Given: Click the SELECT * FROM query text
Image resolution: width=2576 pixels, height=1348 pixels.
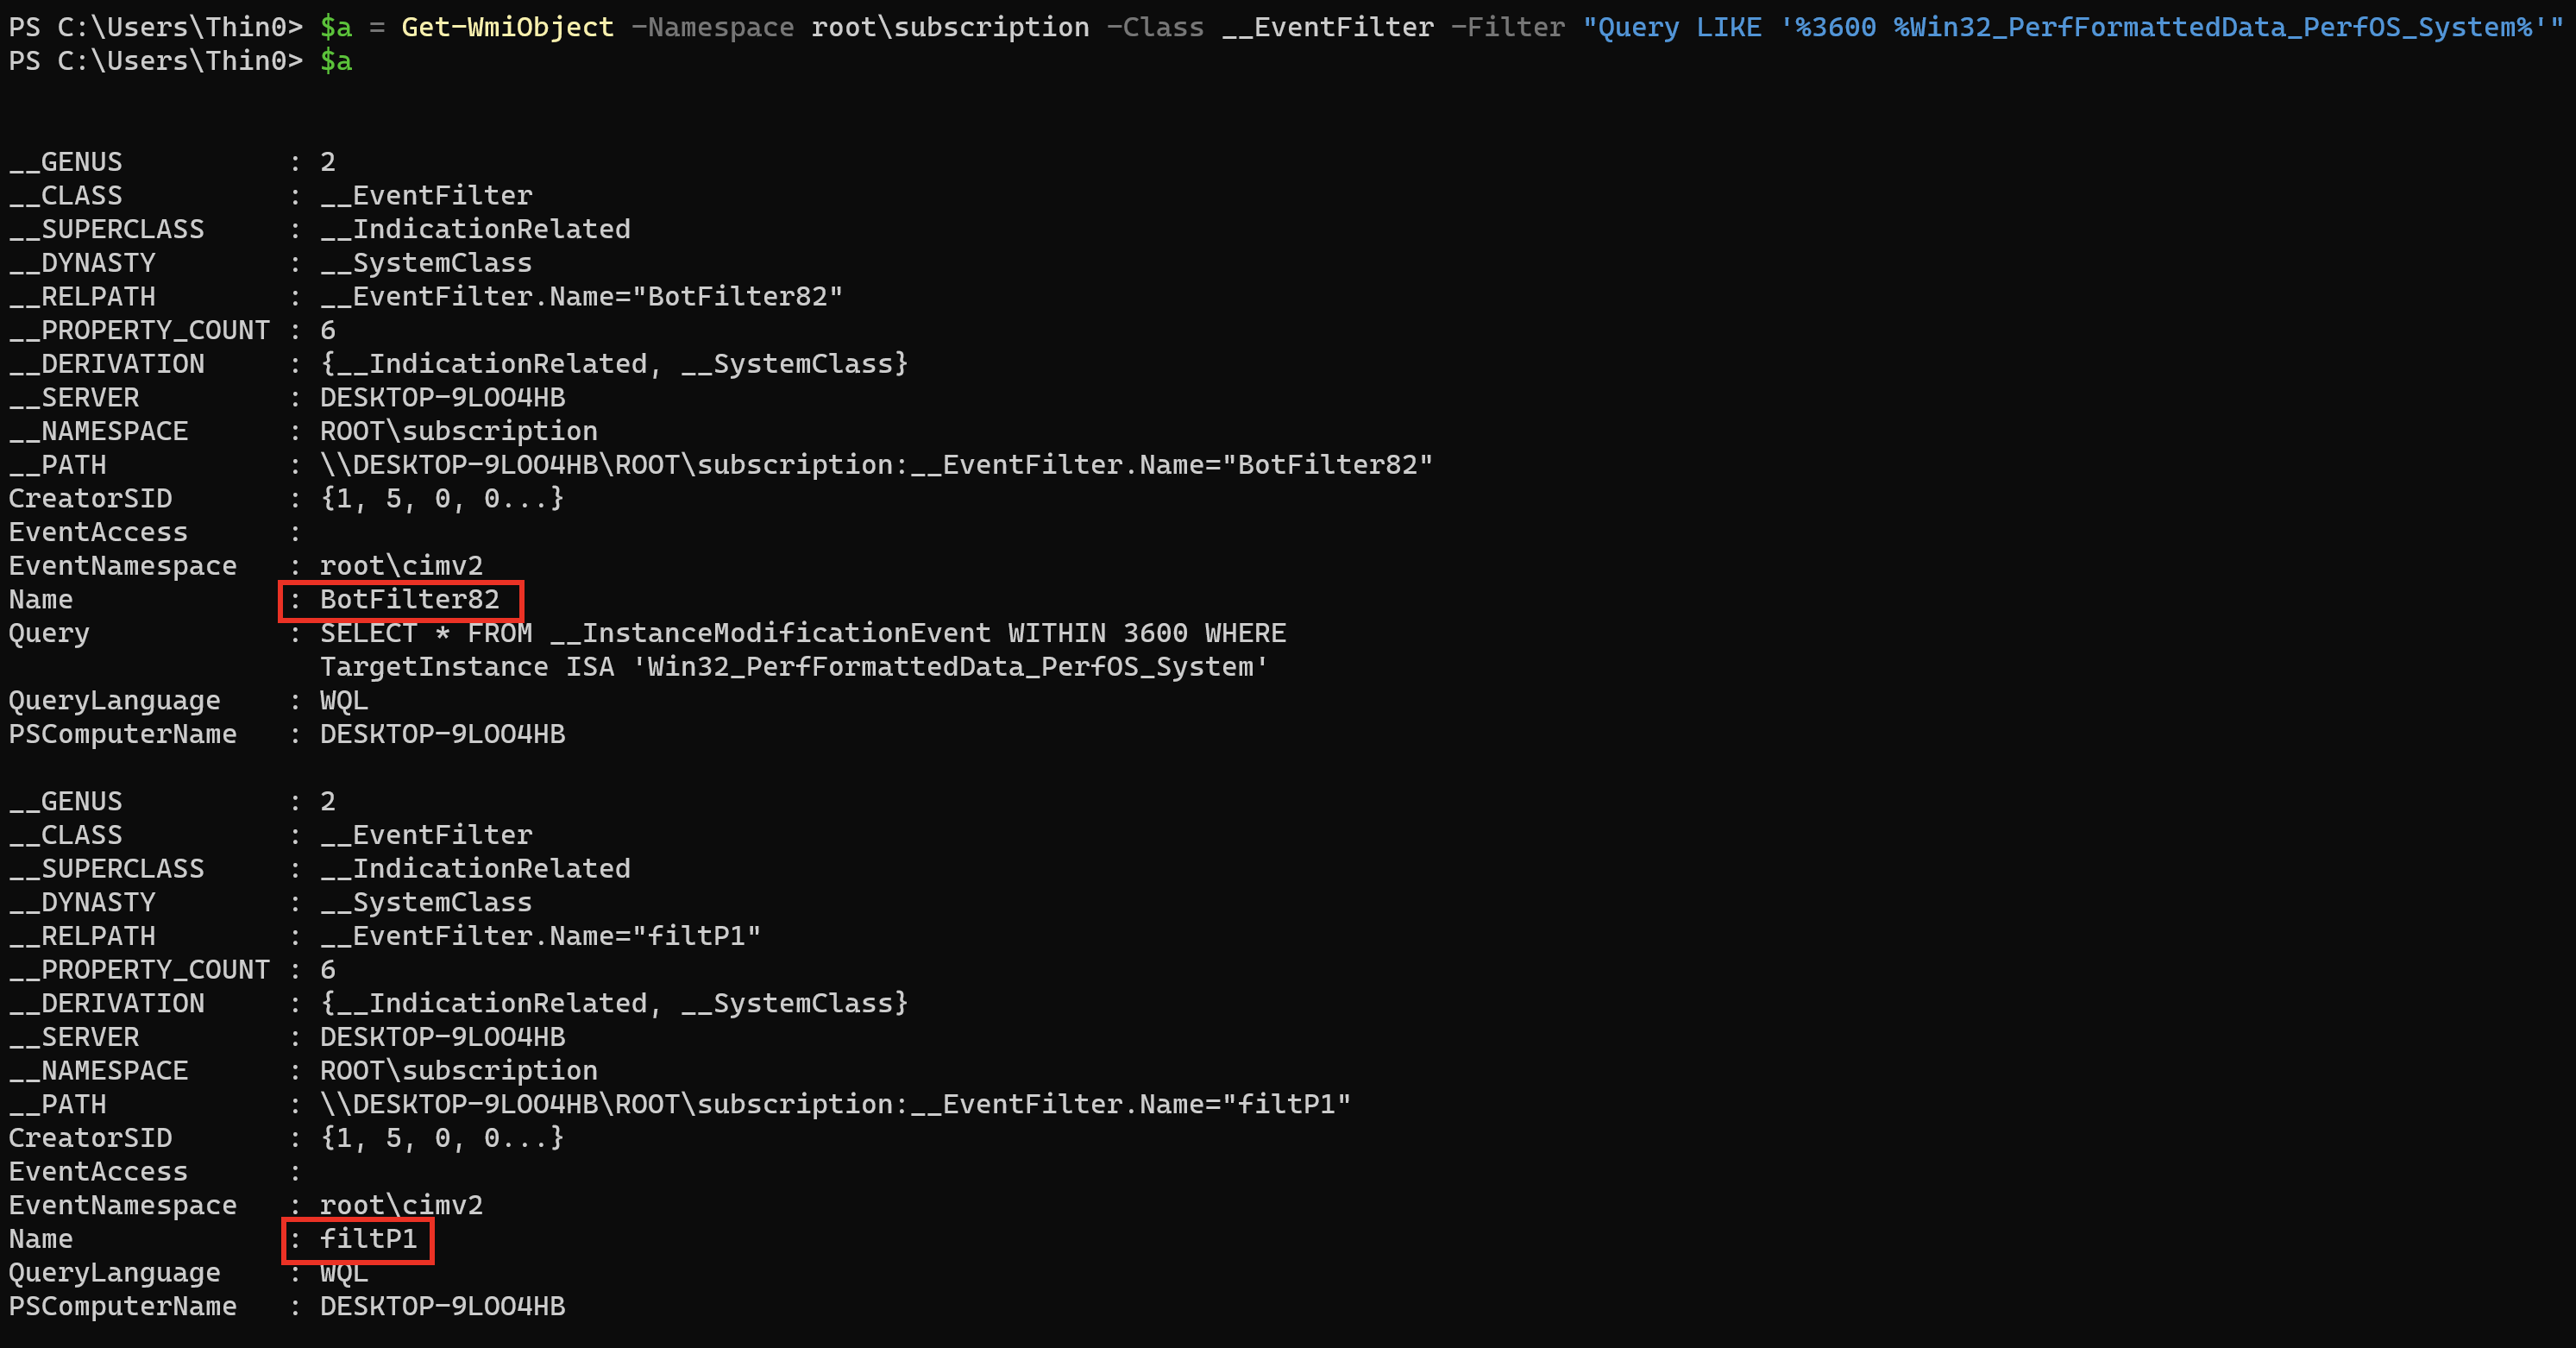Looking at the screenshot, I should 426,634.
